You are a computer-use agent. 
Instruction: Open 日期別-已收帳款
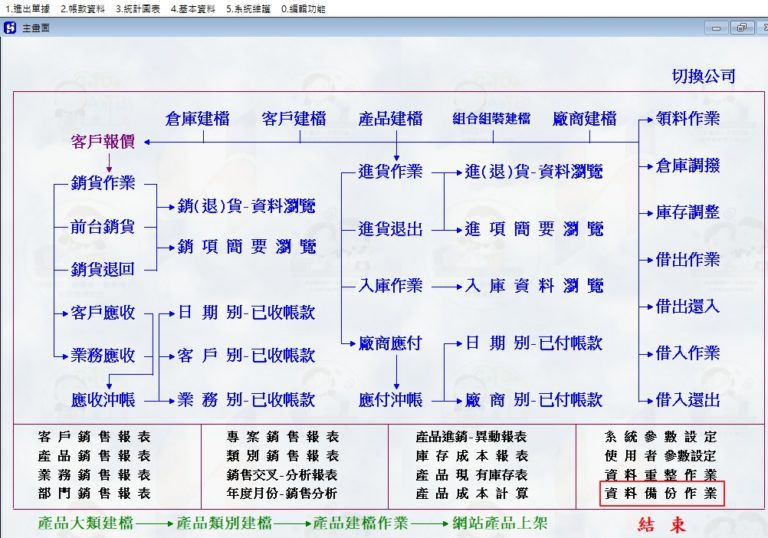click(246, 313)
